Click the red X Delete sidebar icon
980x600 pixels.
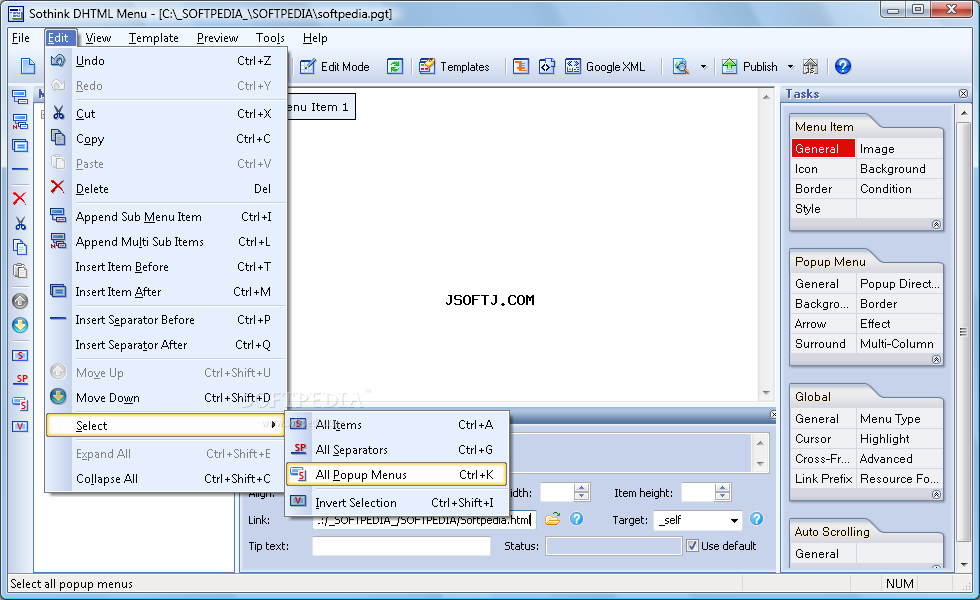tap(20, 199)
